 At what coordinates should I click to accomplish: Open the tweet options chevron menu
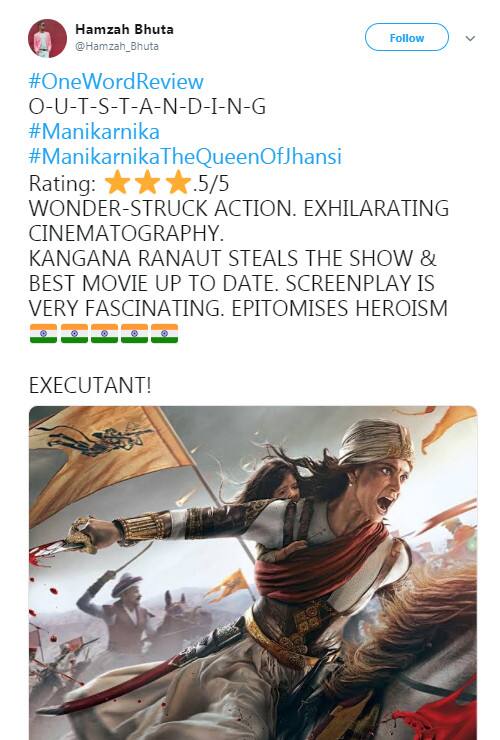(470, 38)
